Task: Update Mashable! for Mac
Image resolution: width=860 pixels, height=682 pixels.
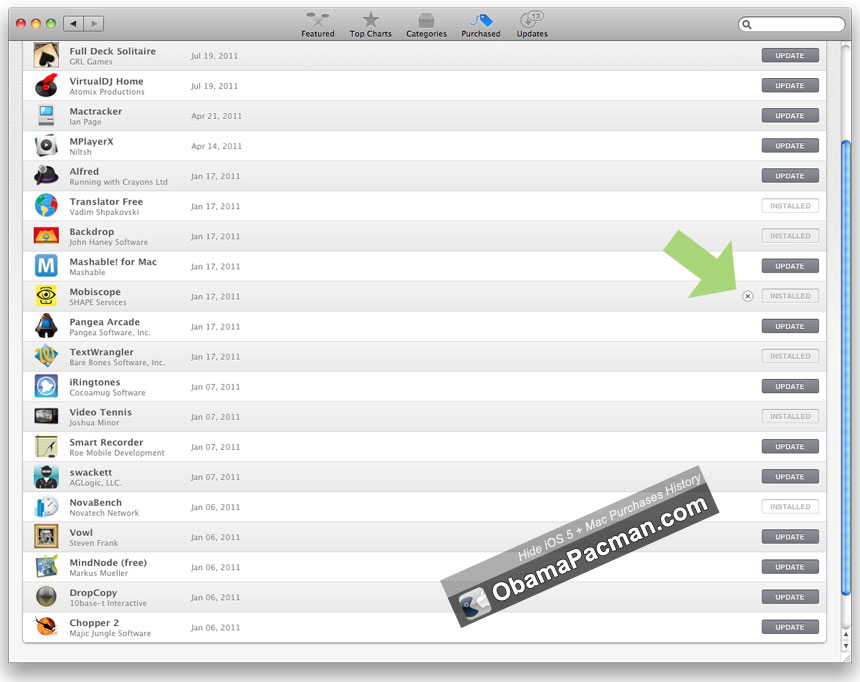Action: coord(790,266)
